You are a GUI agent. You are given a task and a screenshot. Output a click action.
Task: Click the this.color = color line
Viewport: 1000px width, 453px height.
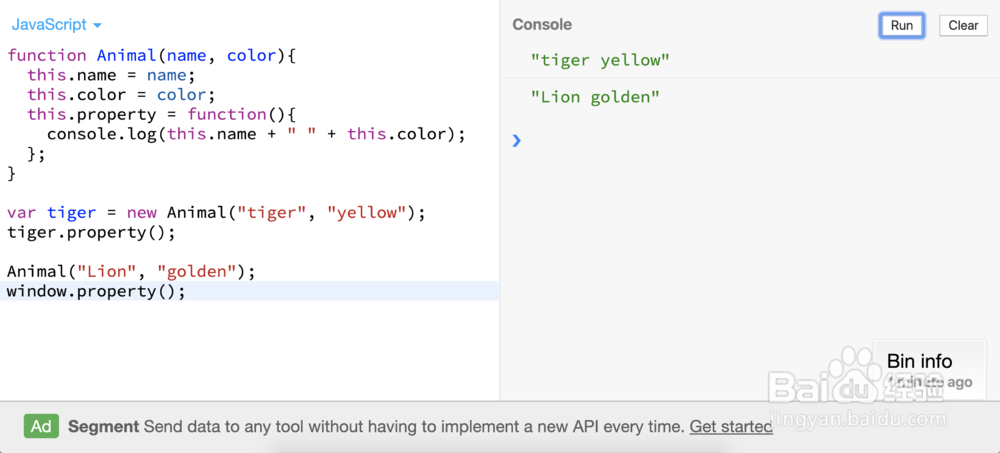click(122, 95)
